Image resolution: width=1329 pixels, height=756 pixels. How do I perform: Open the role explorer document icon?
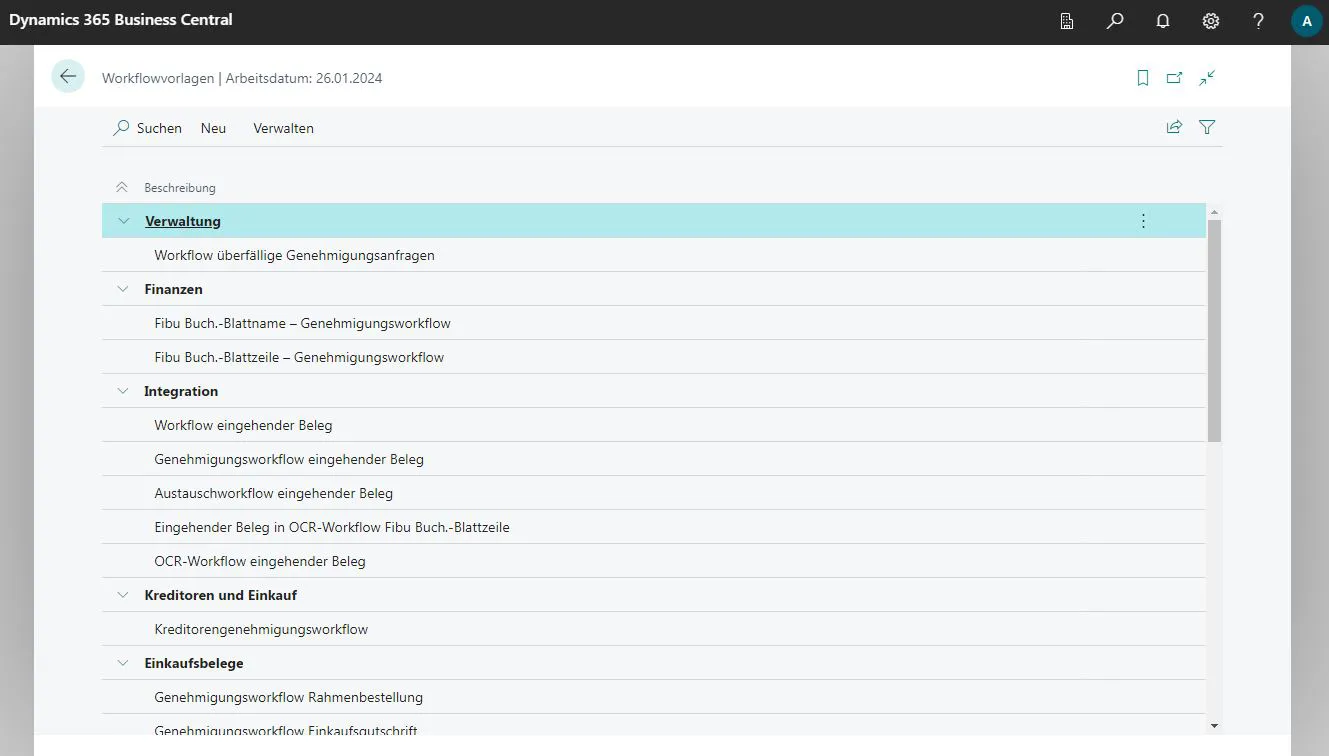click(x=1067, y=21)
